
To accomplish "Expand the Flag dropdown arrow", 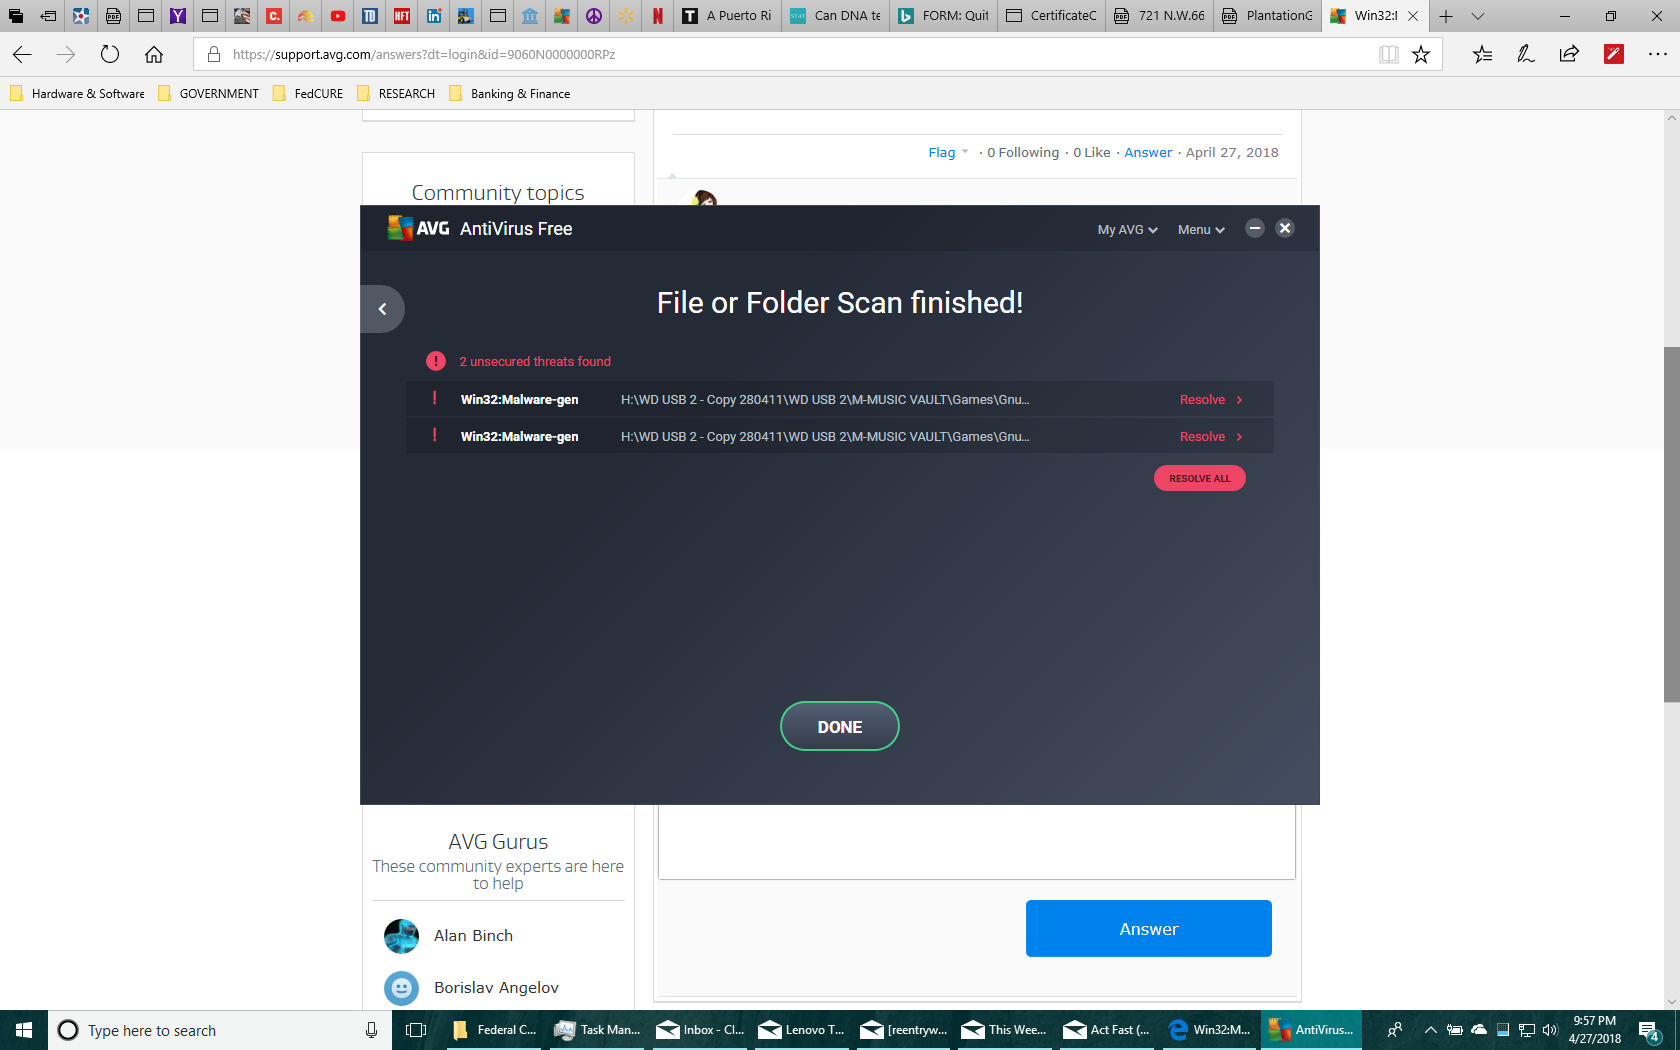I will 965,152.
